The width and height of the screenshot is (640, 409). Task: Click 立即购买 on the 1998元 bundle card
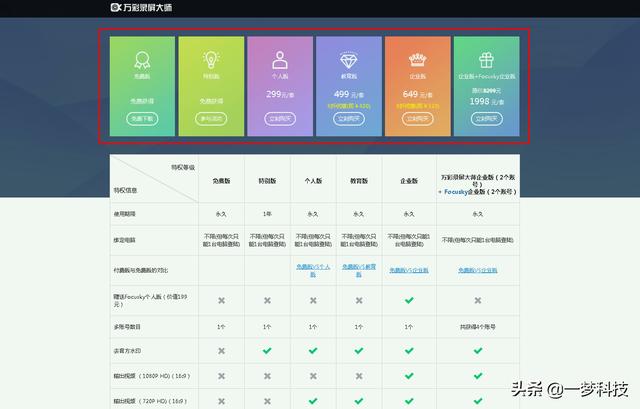pos(487,119)
